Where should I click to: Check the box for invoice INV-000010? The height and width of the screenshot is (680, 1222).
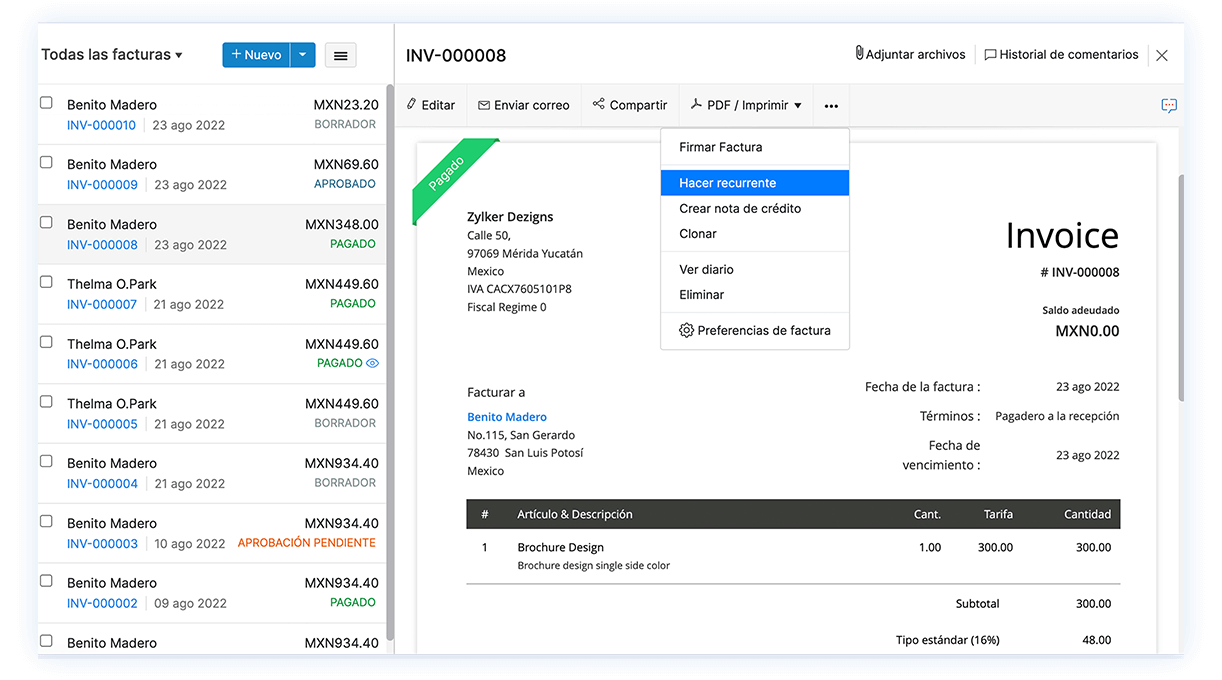(46, 103)
